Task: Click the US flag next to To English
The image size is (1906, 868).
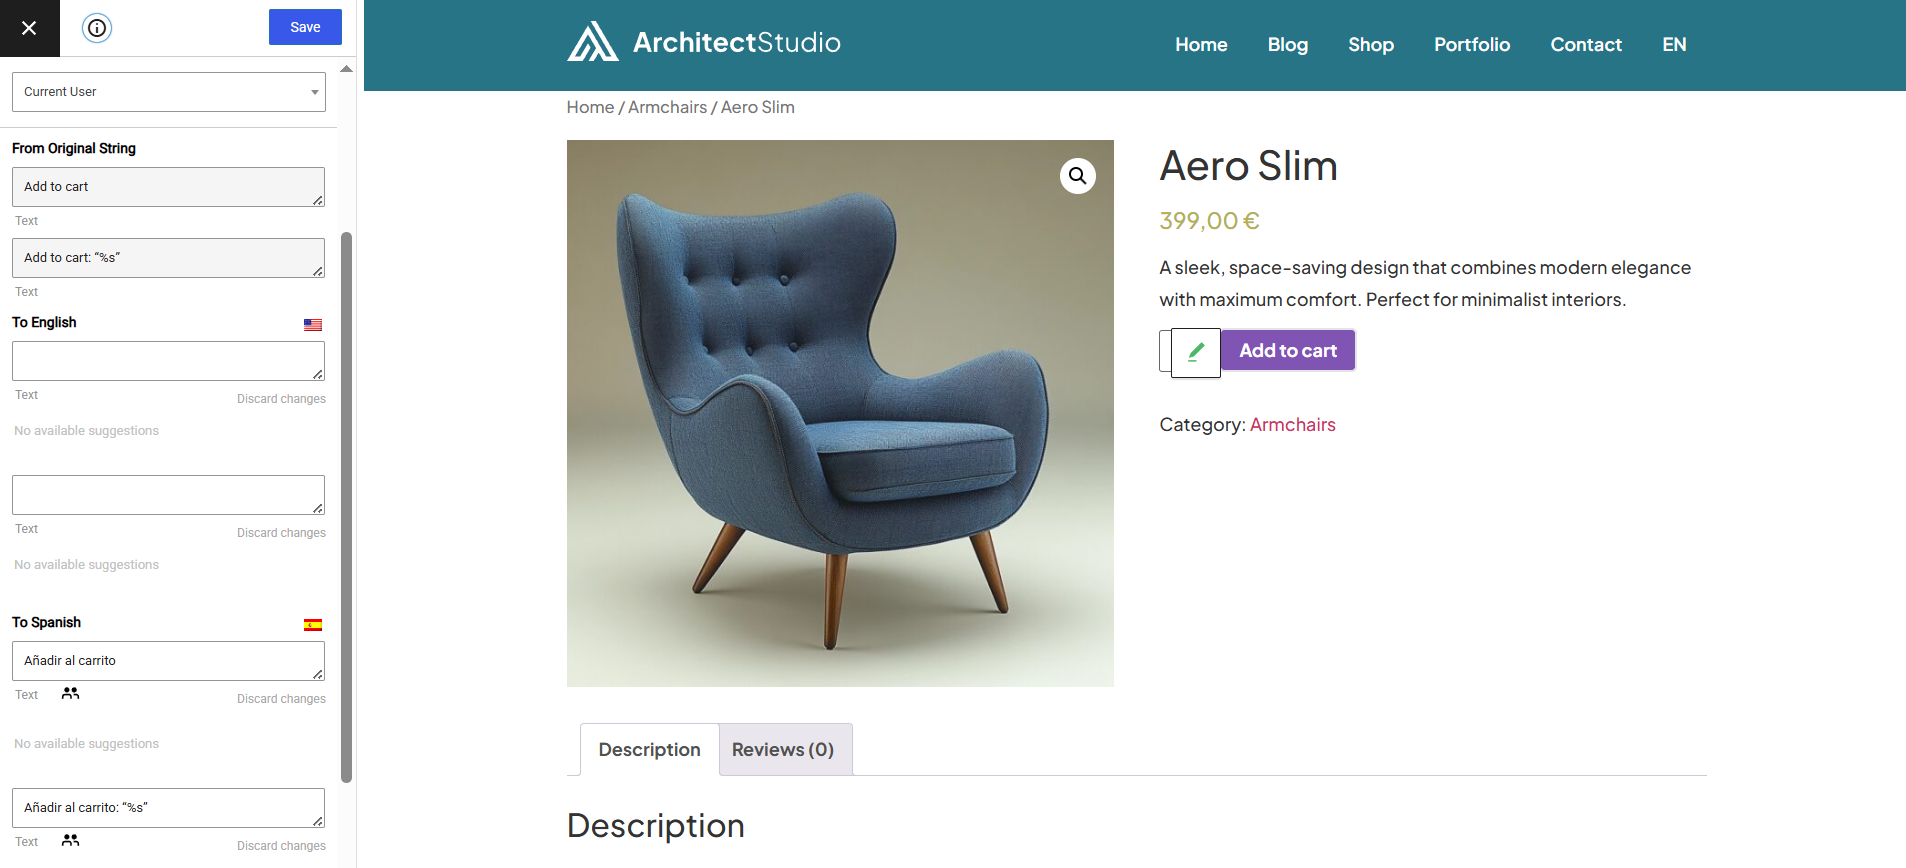Action: [x=313, y=325]
